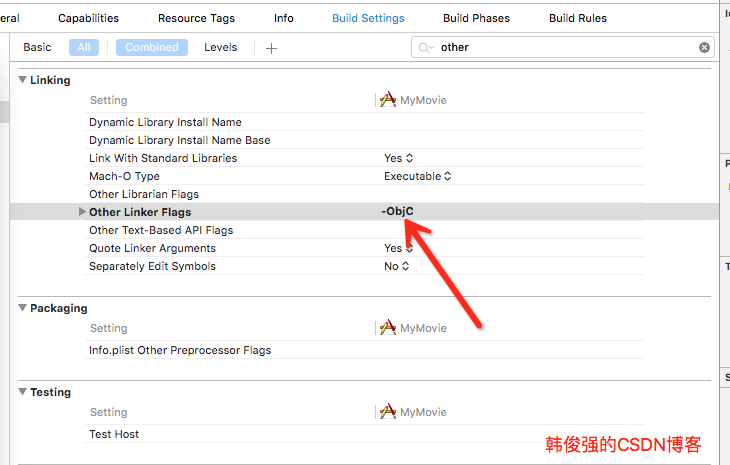Select the Build Settings tab
Viewport: 730px width, 465px height.
click(368, 18)
